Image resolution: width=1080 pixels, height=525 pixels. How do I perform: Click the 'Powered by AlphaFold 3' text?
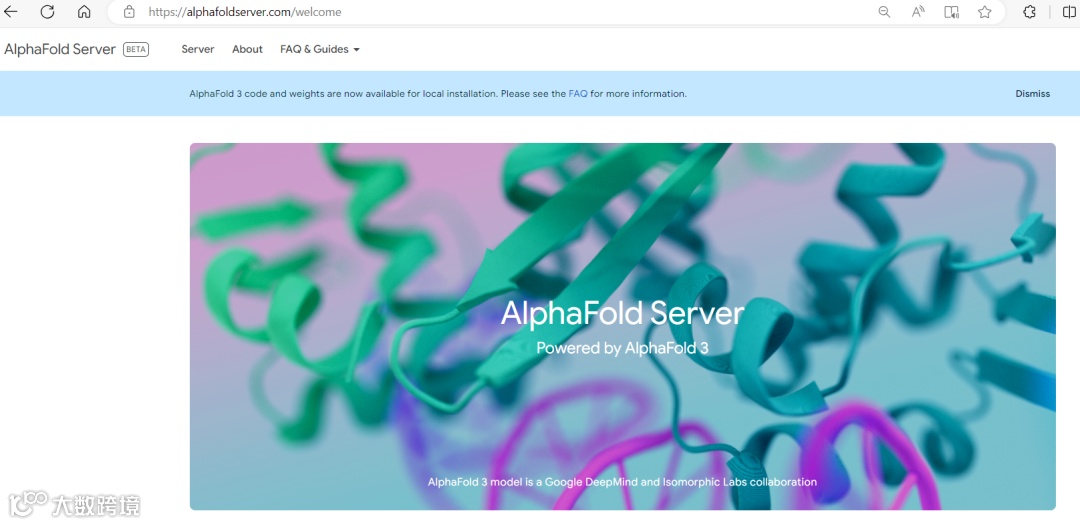pyautogui.click(x=622, y=348)
